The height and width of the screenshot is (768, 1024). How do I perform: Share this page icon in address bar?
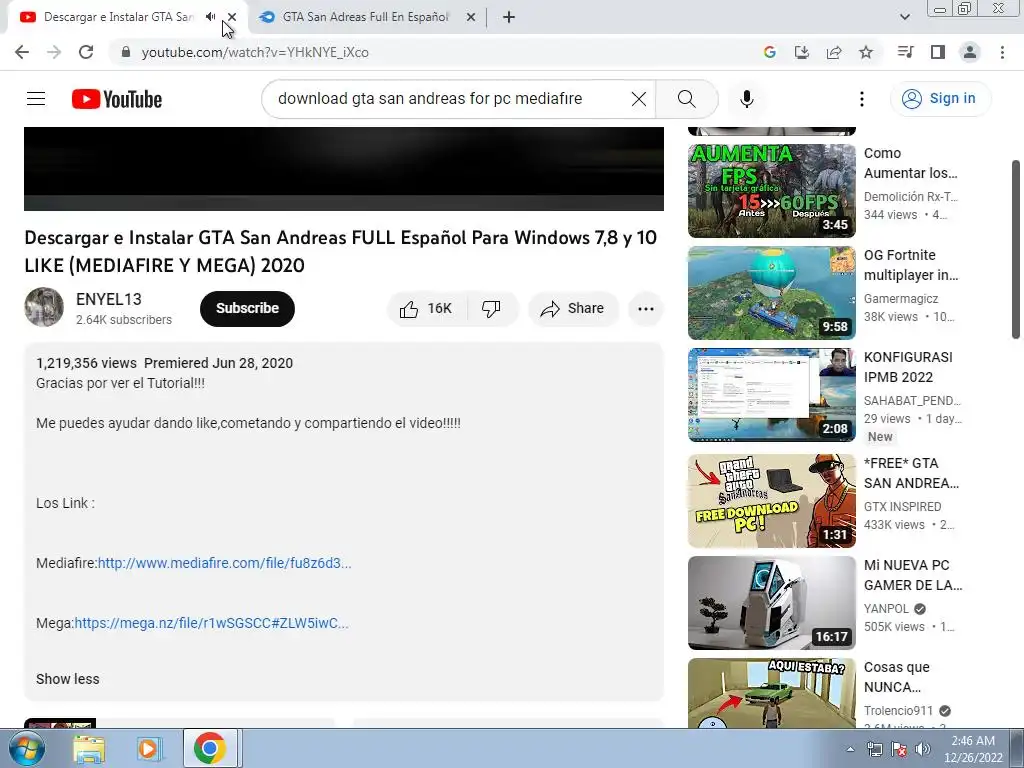point(834,52)
